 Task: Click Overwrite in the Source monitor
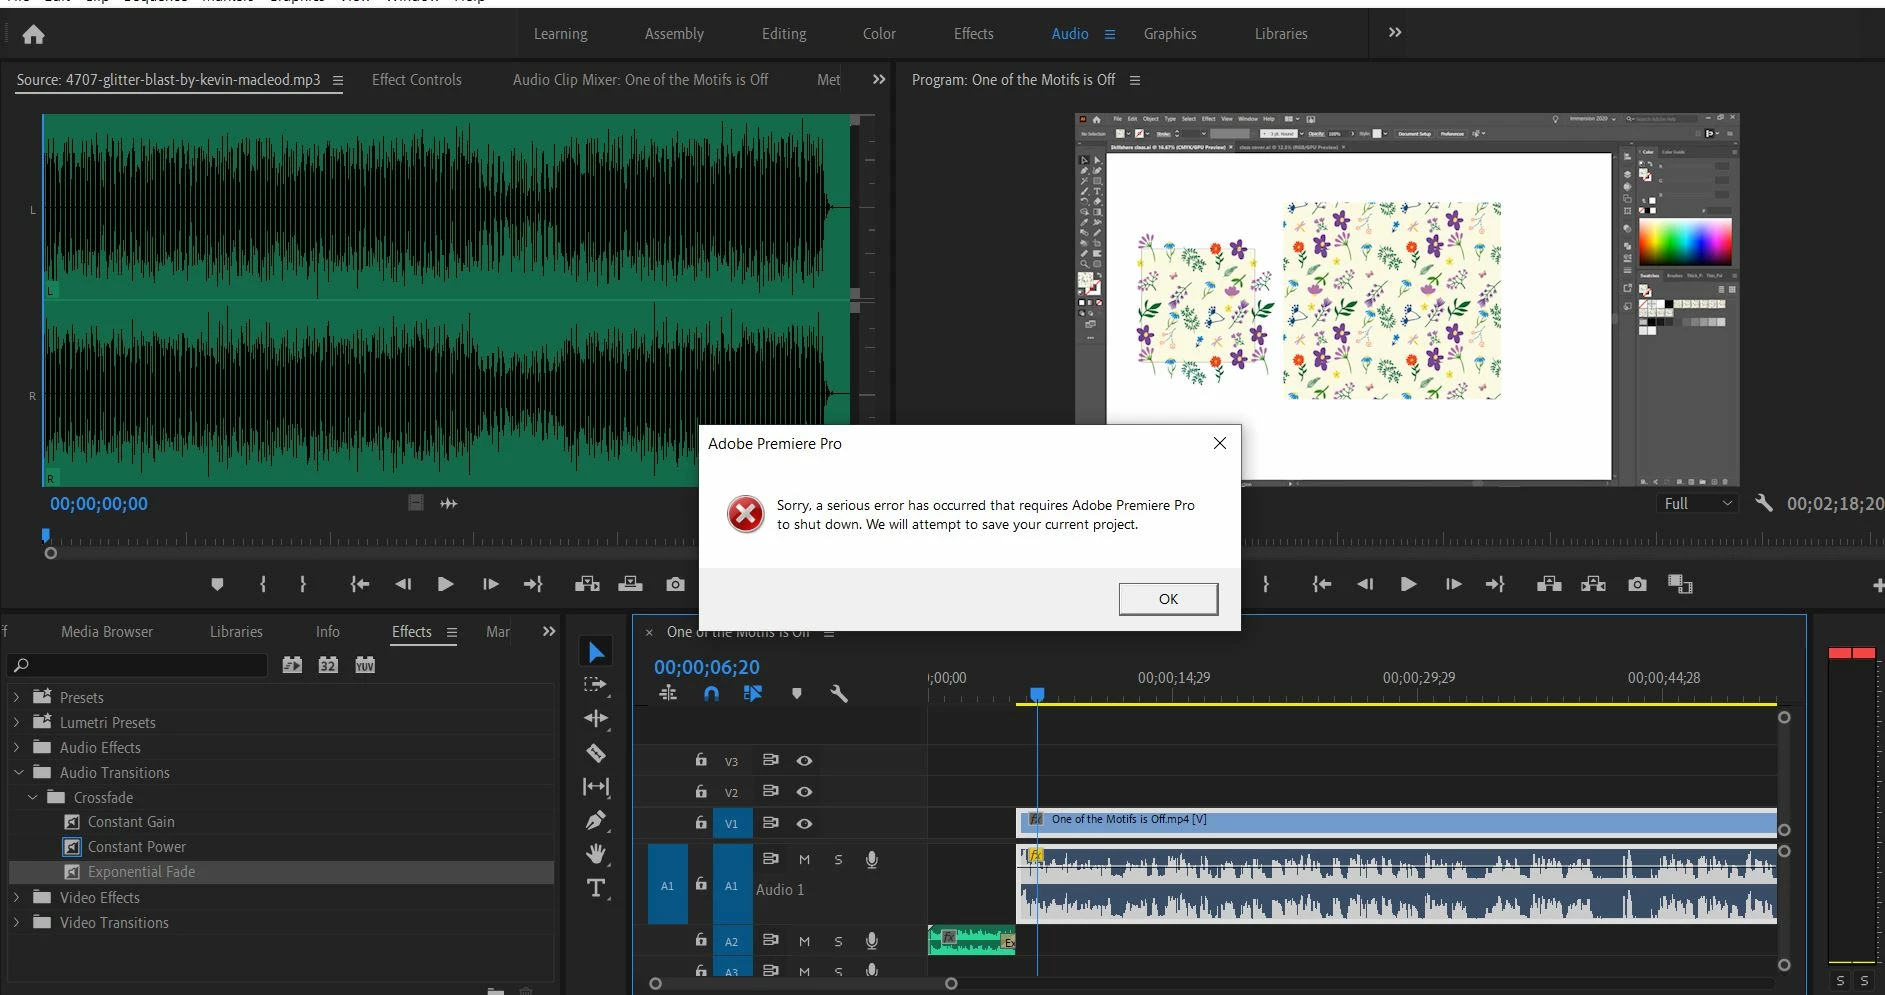pos(631,584)
